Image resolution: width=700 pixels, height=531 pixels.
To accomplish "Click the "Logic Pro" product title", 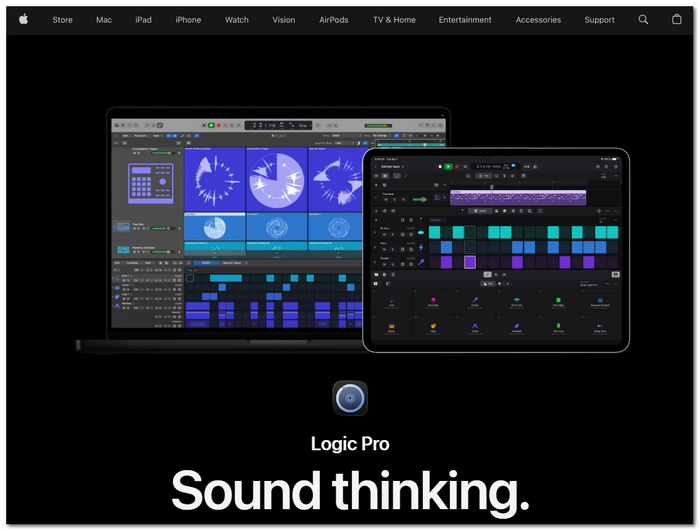I will [x=350, y=443].
